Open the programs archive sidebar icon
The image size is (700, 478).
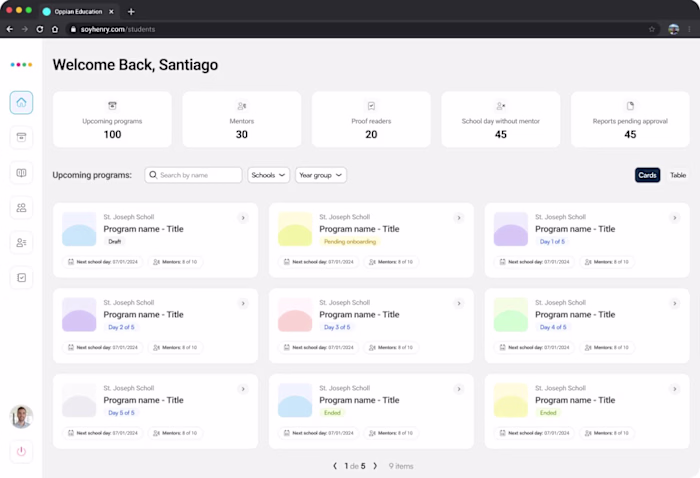click(x=21, y=137)
